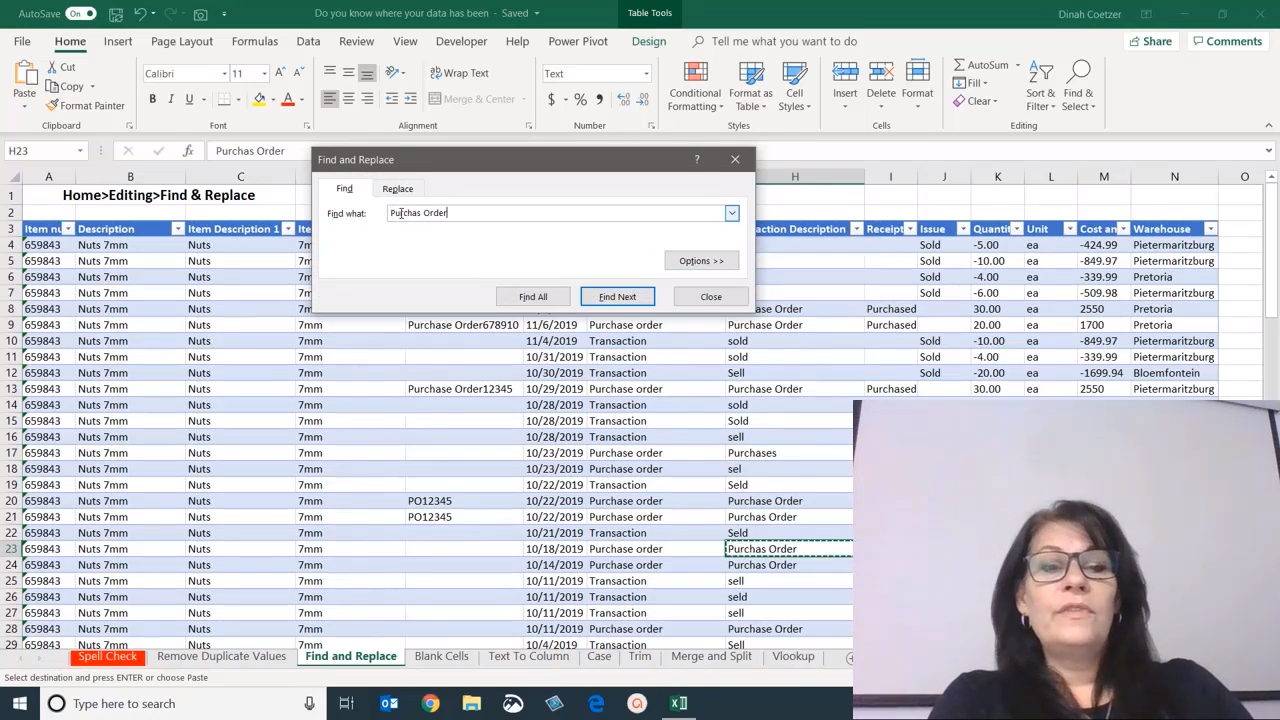Screen dimensions: 1280x720
Task: Open the Spell Check sheet tab
Action: (108, 657)
